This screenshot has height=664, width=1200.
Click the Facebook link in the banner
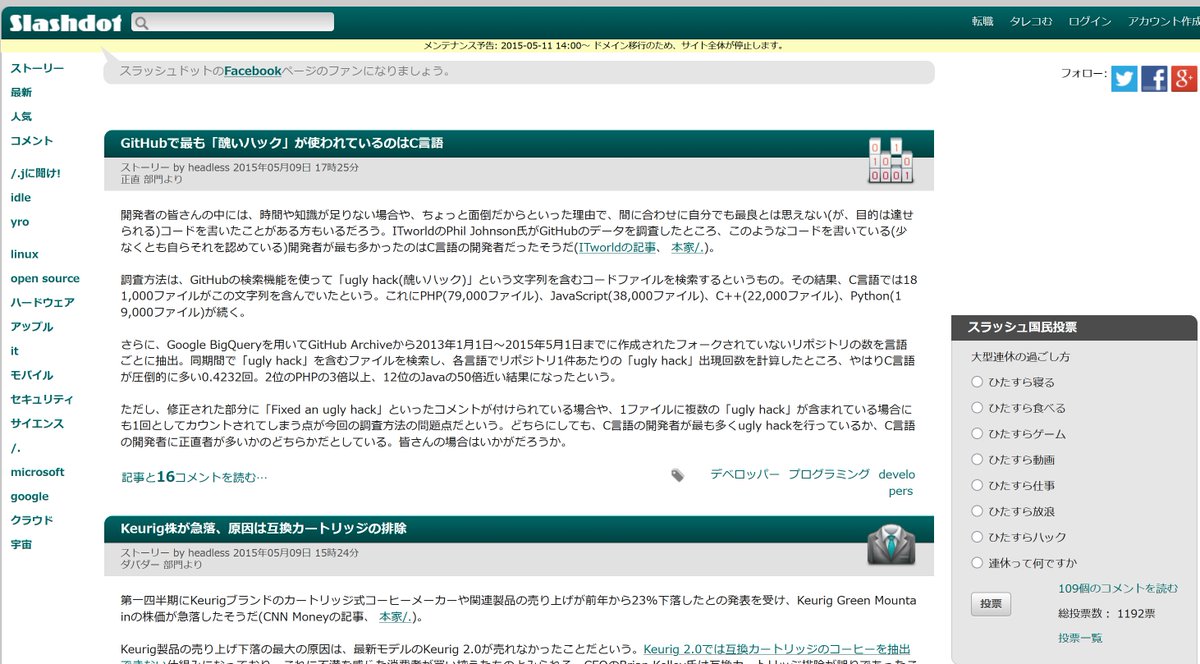pyautogui.click(x=252, y=71)
